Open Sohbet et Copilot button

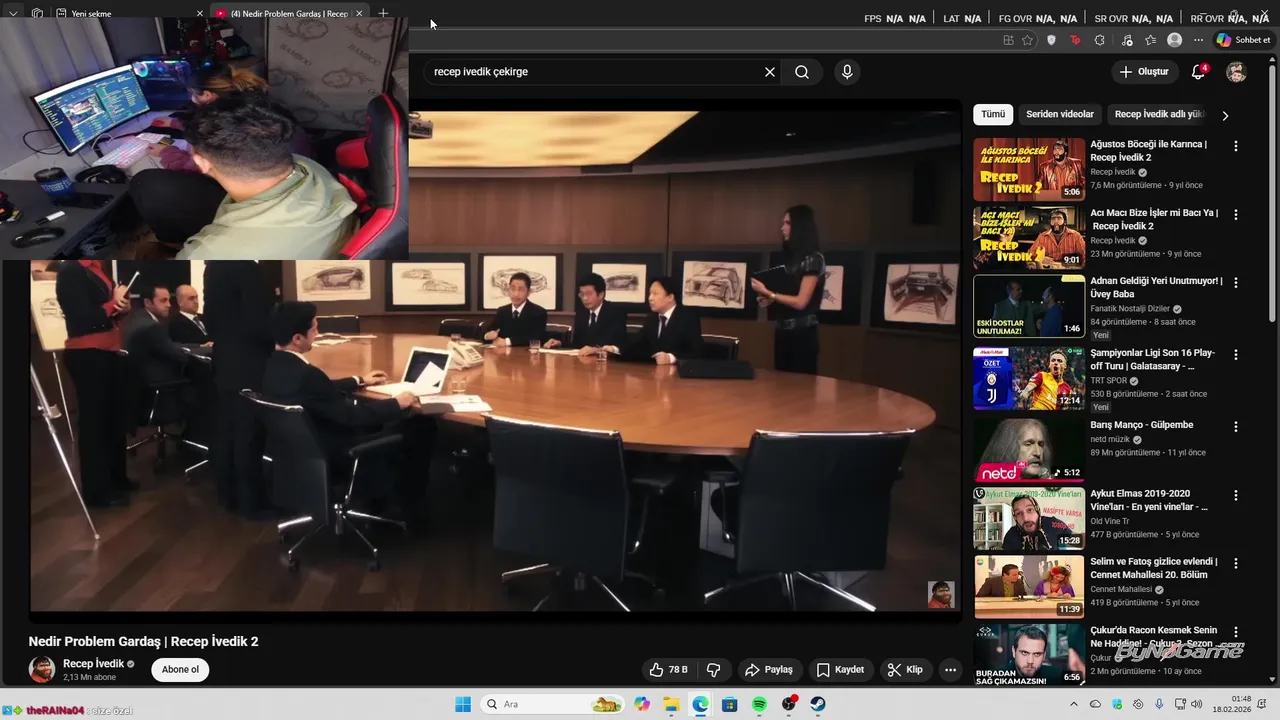click(x=1243, y=40)
